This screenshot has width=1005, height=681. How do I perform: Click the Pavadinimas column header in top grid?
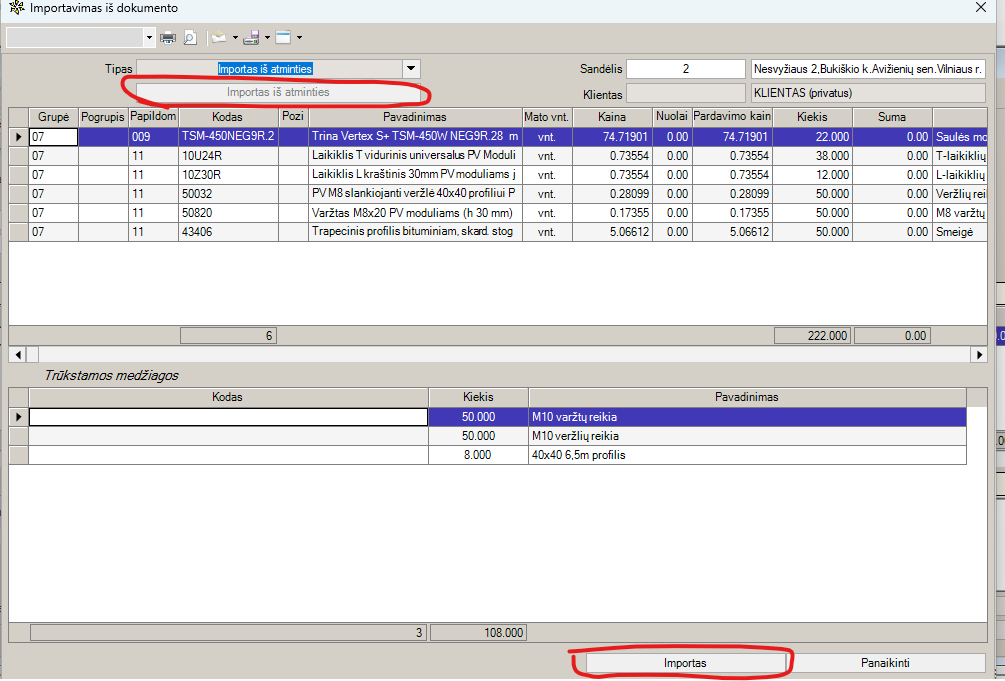point(415,117)
